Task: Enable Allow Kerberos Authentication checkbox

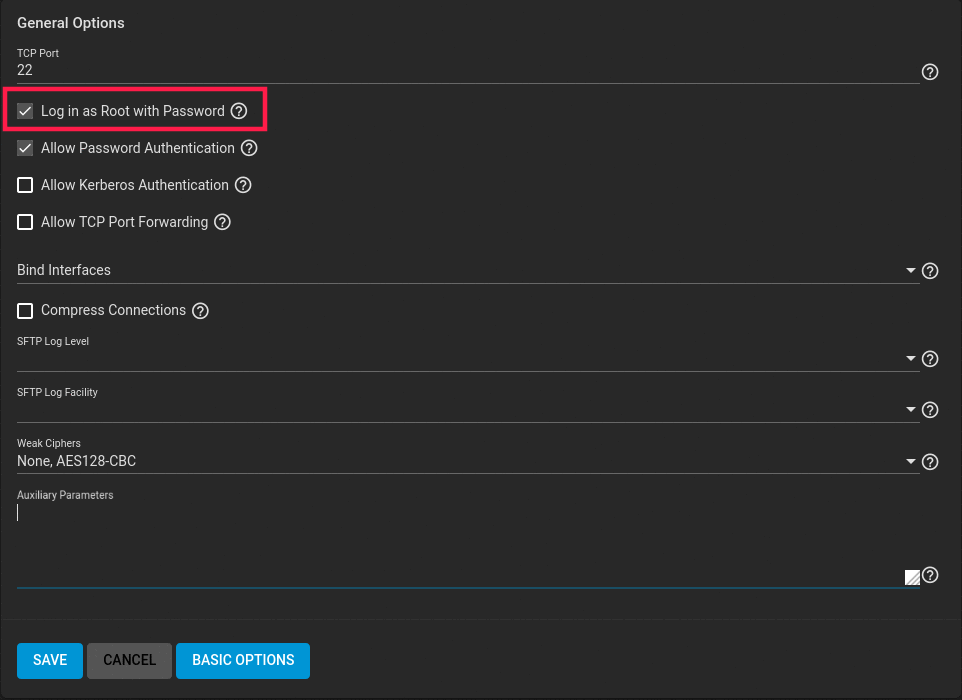Action: (x=26, y=185)
